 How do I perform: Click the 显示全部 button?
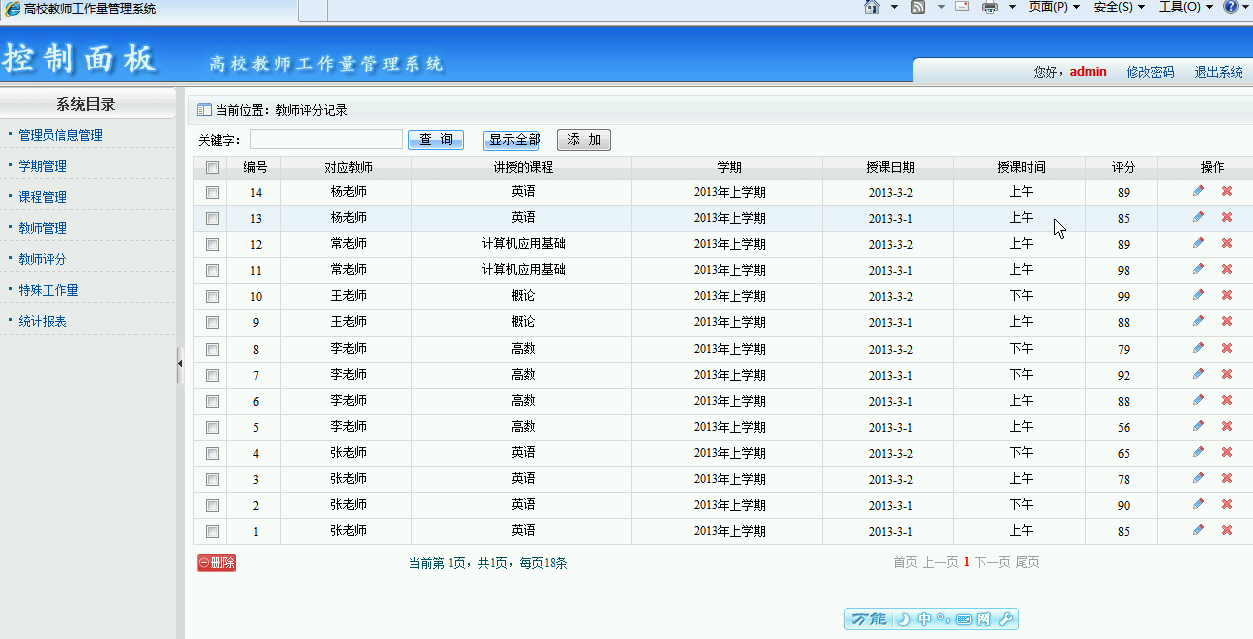point(511,140)
